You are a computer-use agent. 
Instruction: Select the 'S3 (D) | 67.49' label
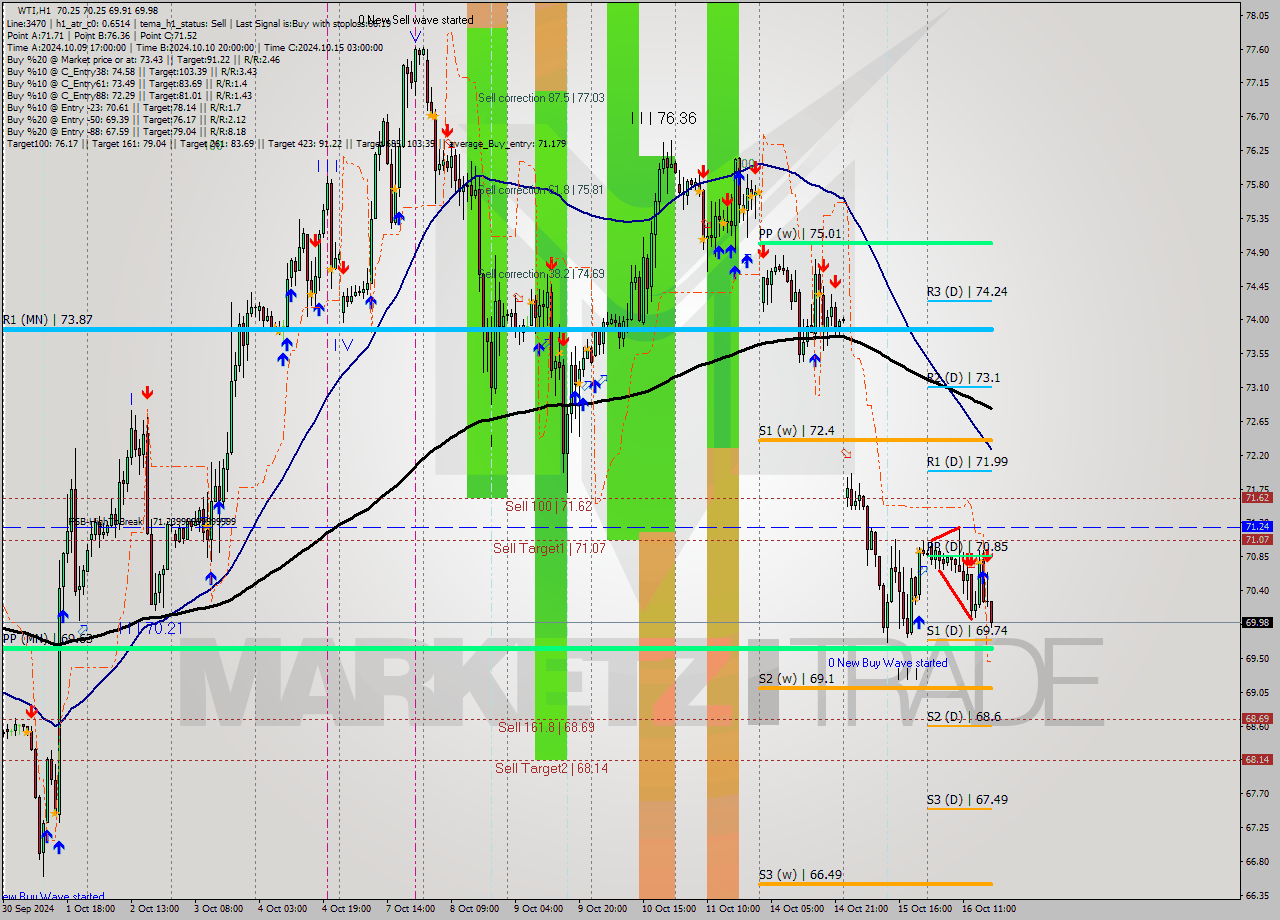pos(967,800)
